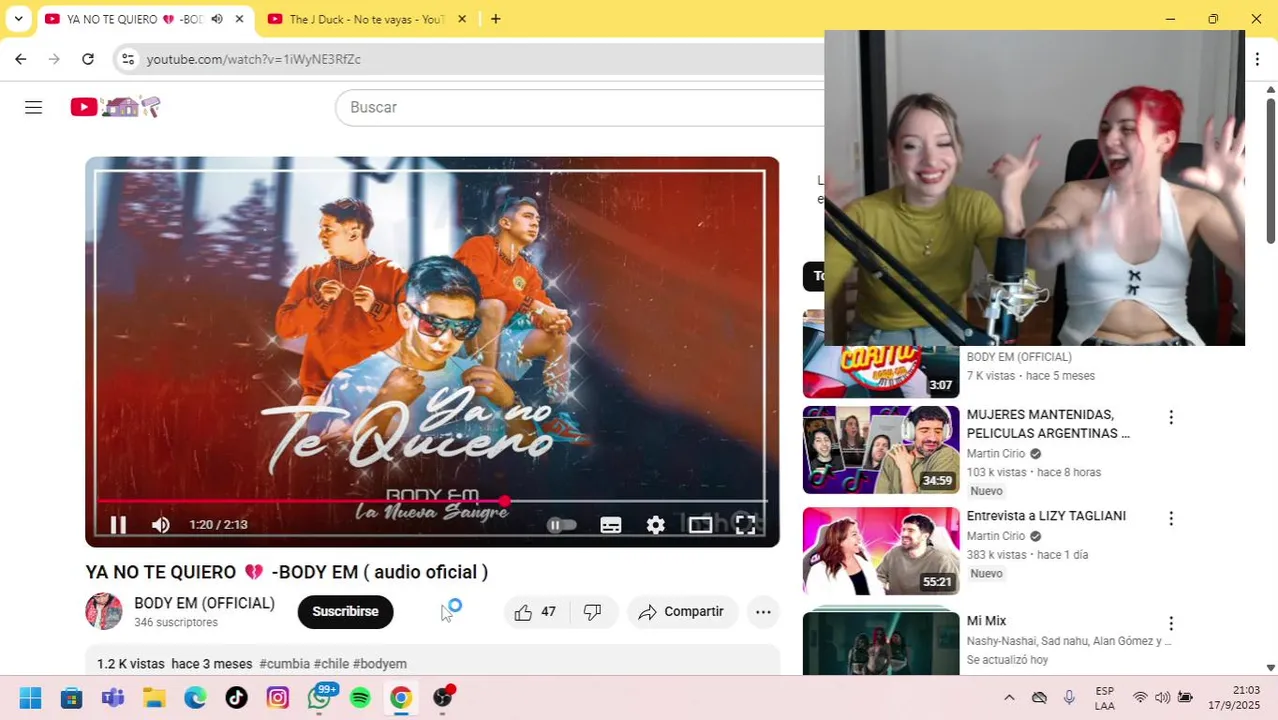Show hidden system tray icons
The height and width of the screenshot is (720, 1278).
[x=1009, y=698]
